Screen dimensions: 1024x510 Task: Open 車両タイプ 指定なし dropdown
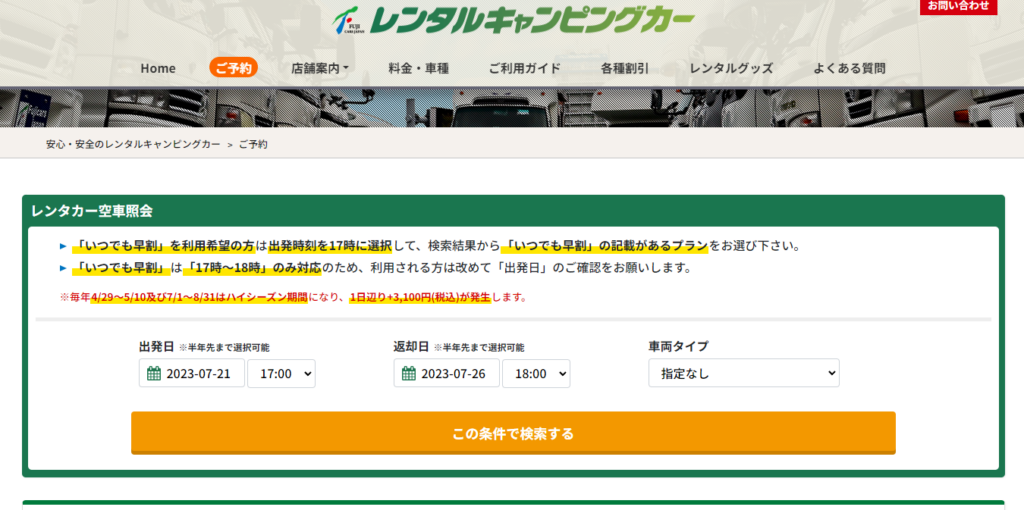744,373
